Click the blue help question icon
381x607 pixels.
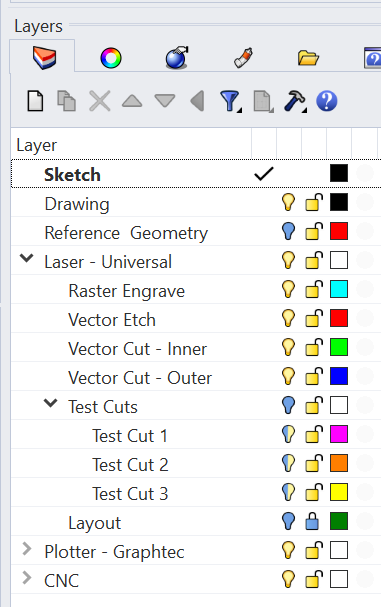click(327, 101)
